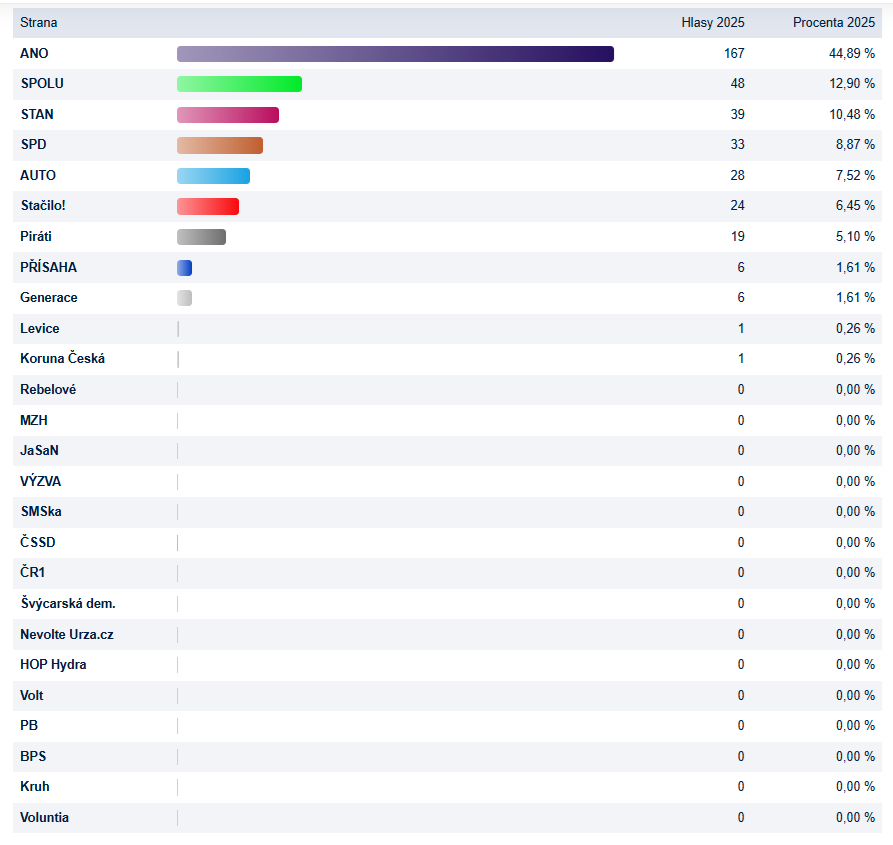The width and height of the screenshot is (893, 845).
Task: Click the Strana column header
Action: [x=39, y=22]
